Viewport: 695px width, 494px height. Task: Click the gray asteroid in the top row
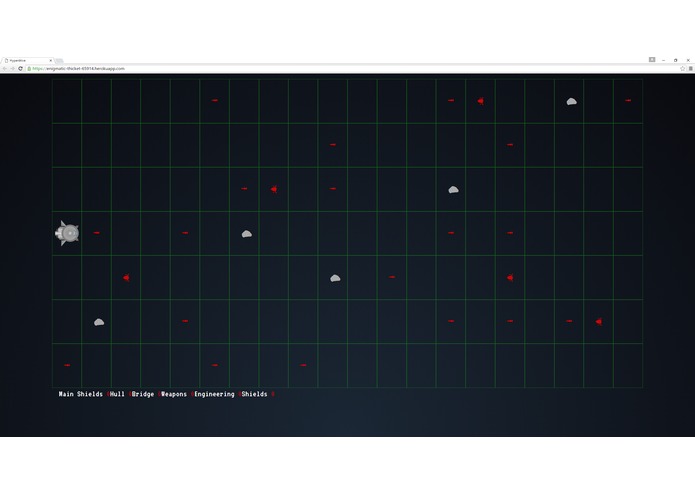(x=572, y=101)
